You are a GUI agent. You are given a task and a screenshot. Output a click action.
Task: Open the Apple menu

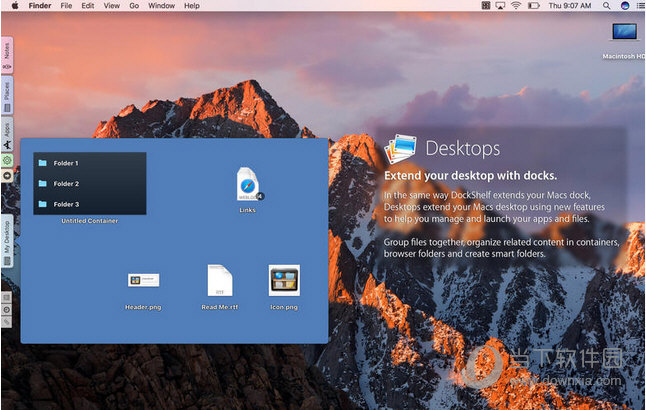pyautogui.click(x=15, y=6)
